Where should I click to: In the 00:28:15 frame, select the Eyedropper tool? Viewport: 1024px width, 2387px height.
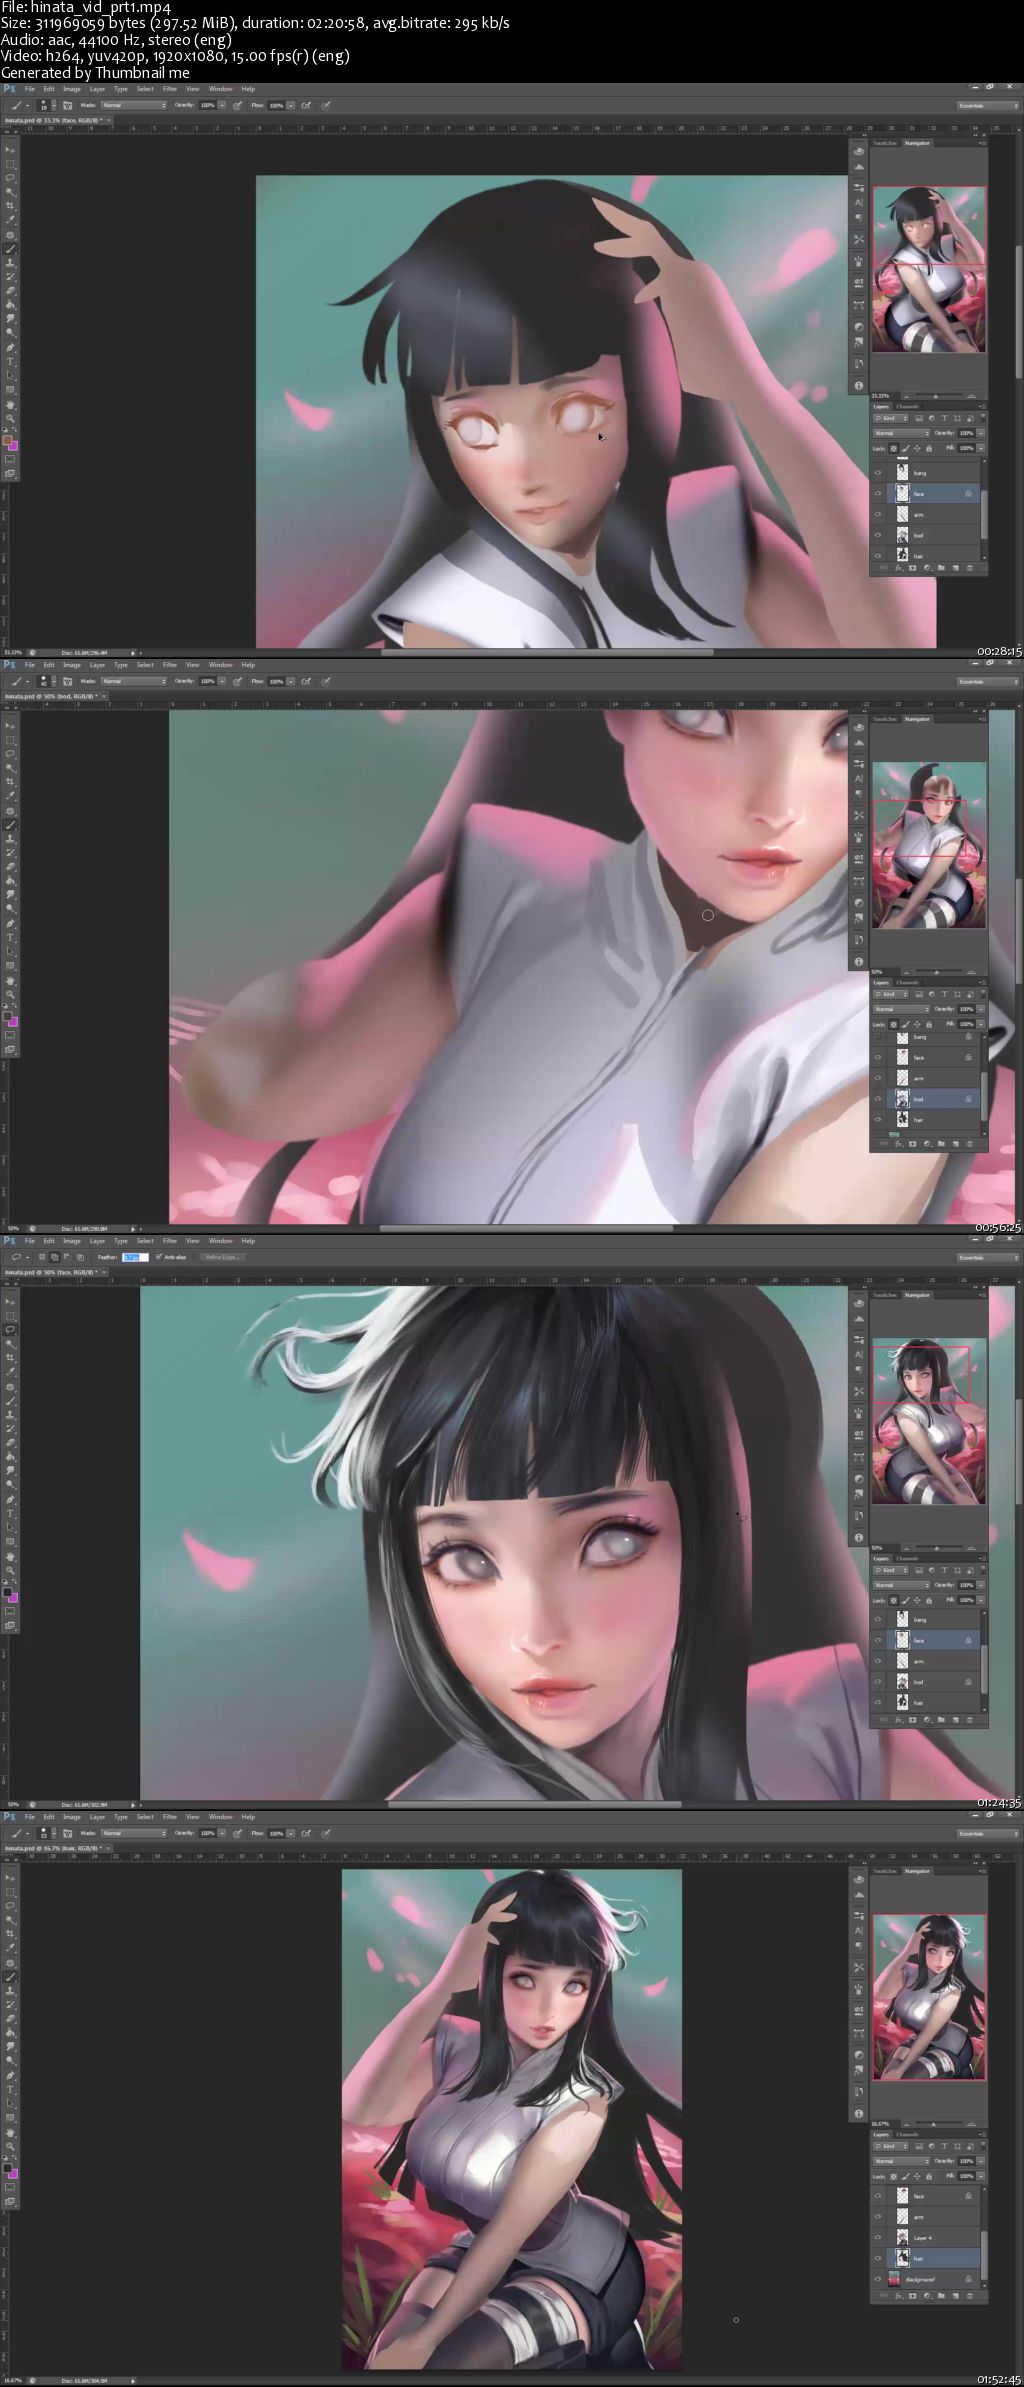(x=10, y=219)
